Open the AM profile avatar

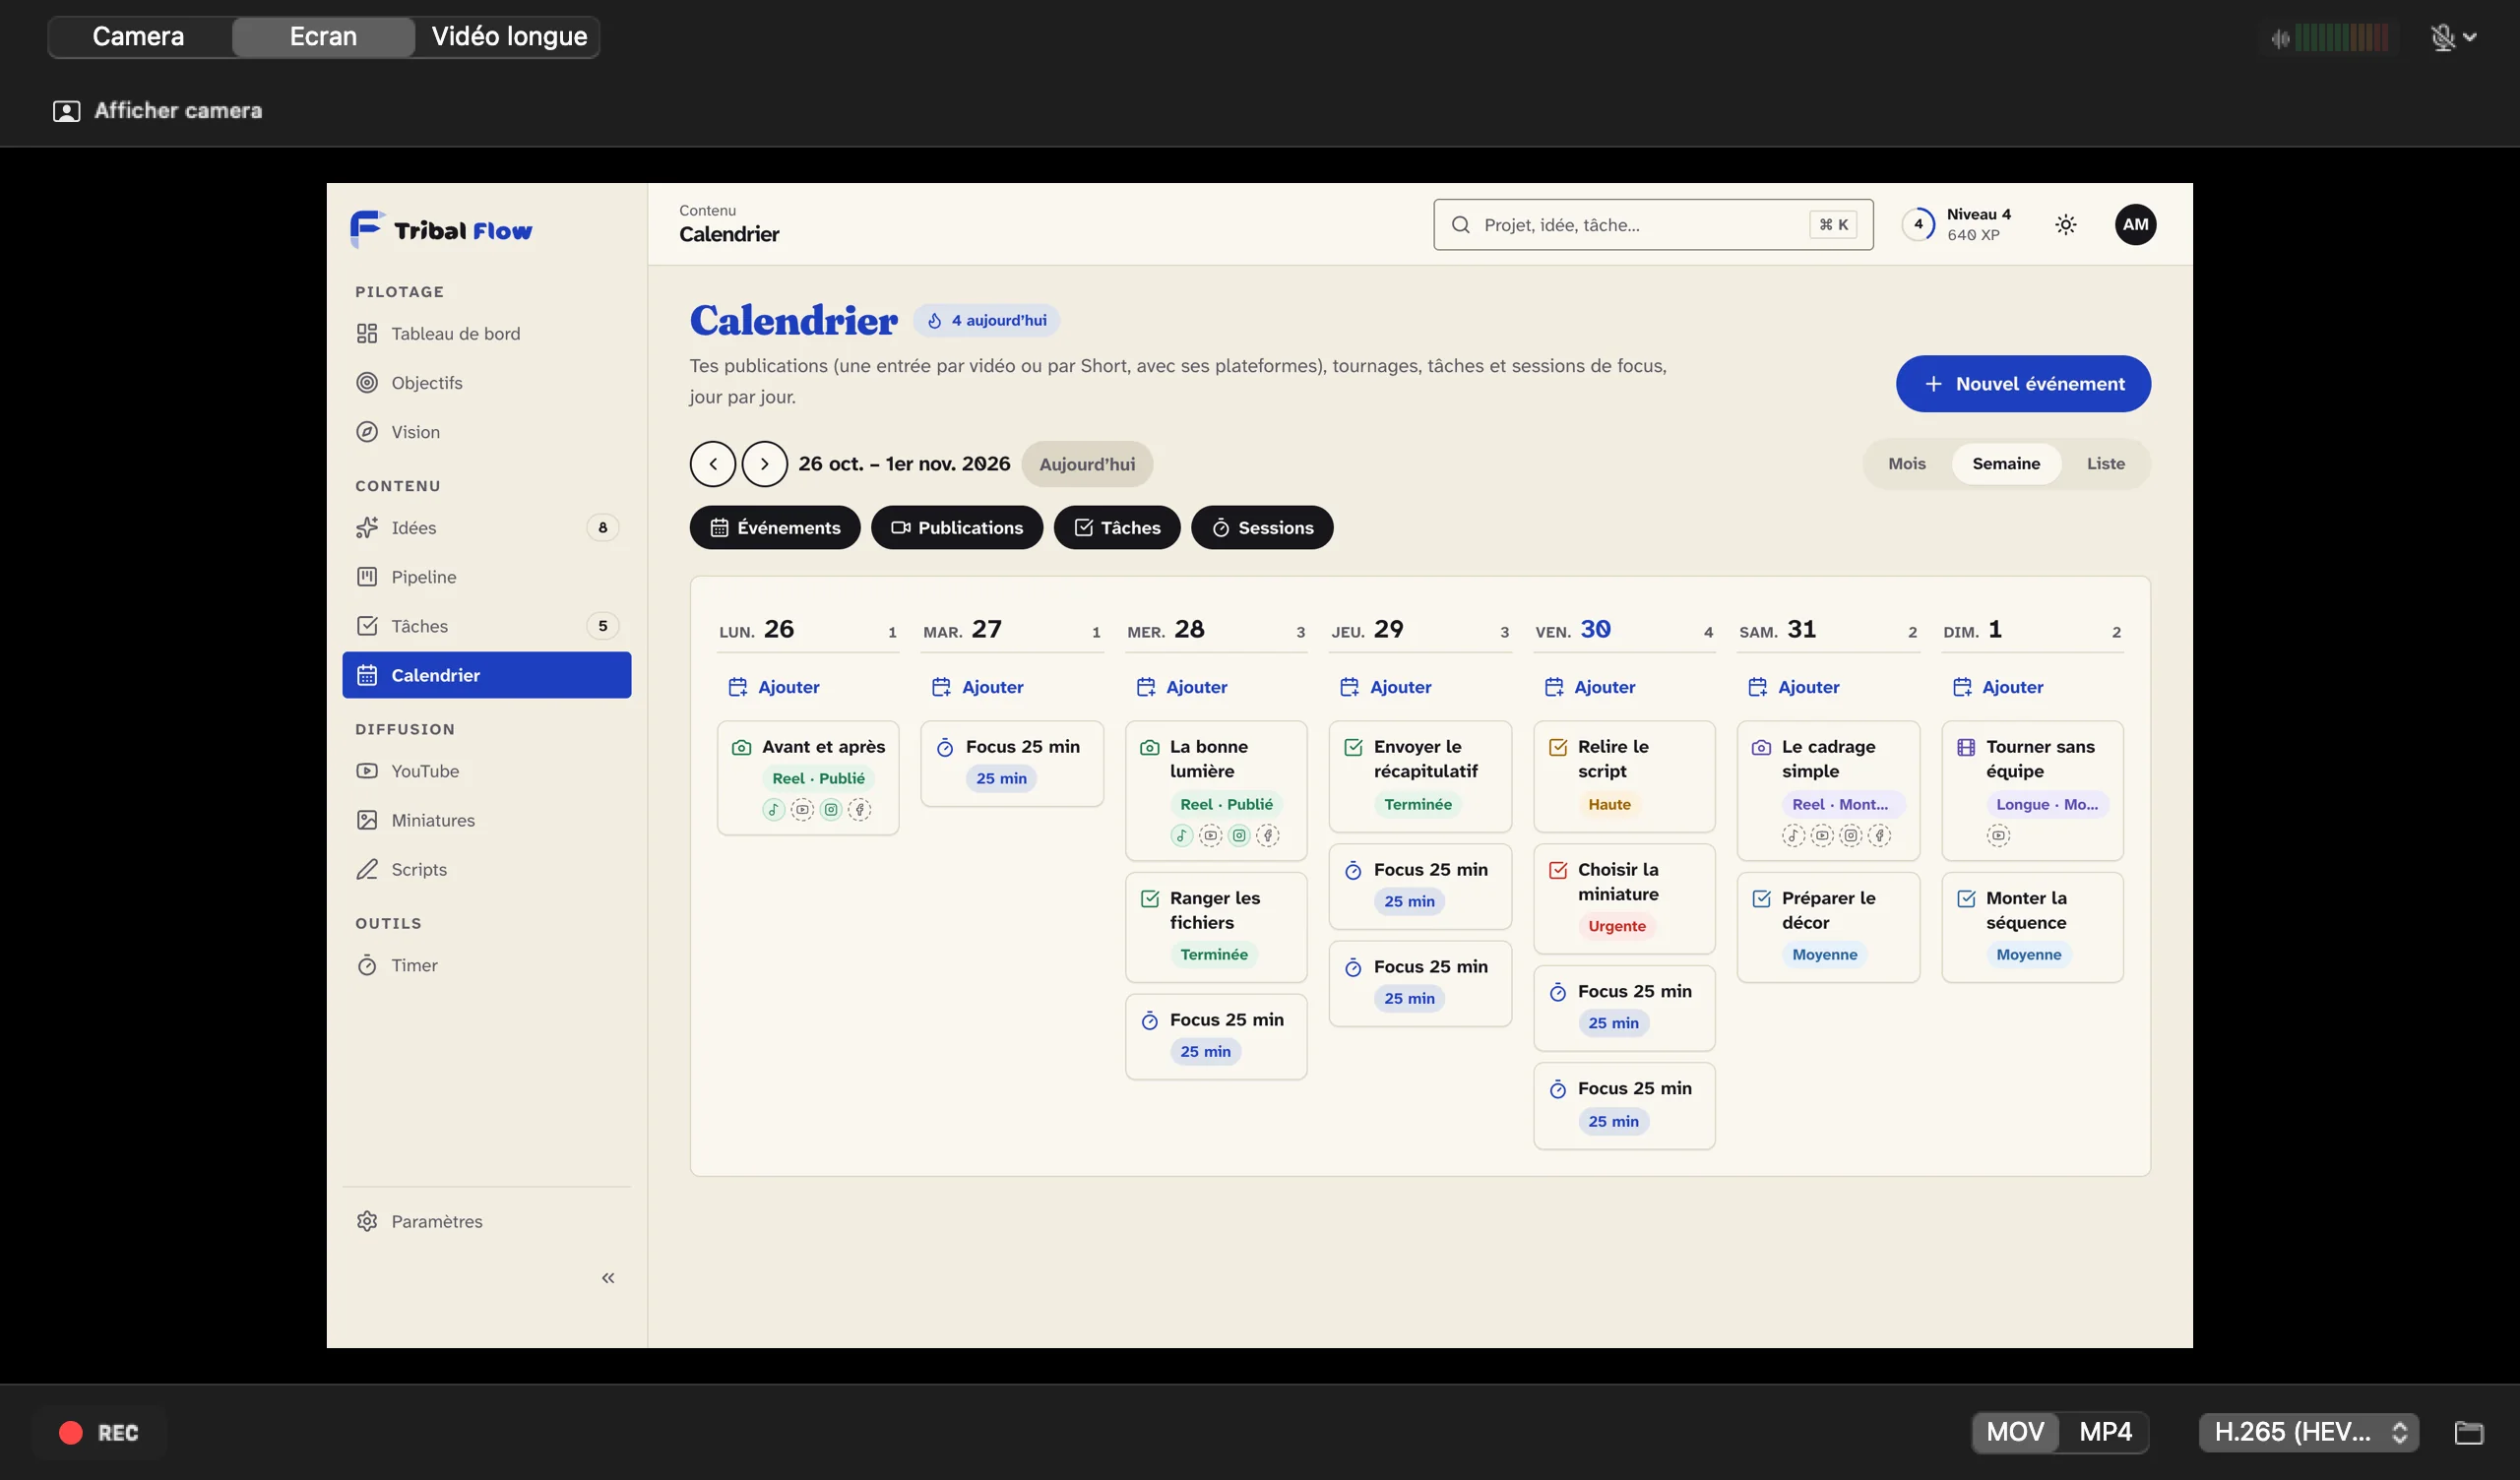[x=2135, y=224]
